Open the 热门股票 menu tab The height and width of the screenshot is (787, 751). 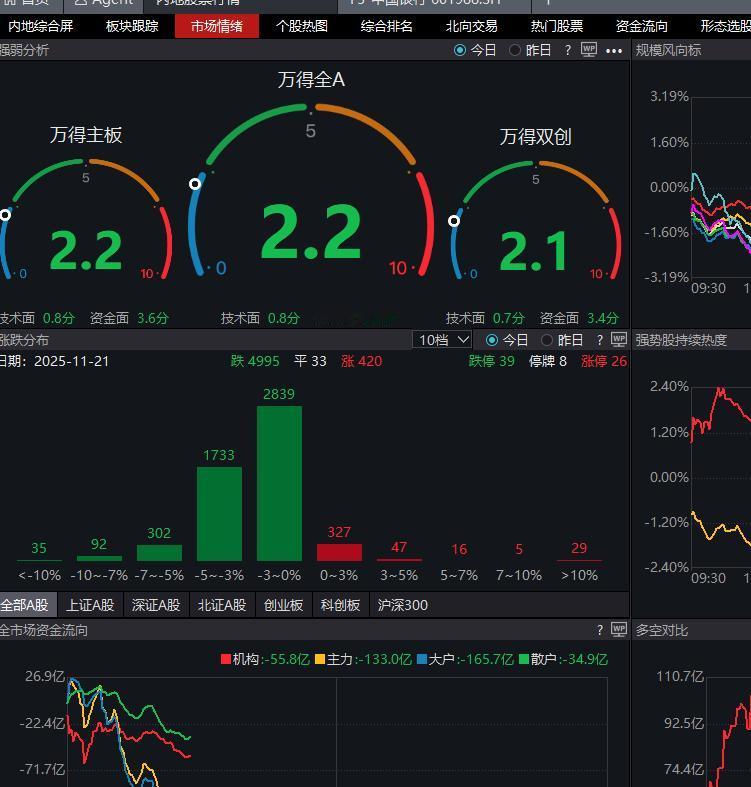(x=557, y=26)
